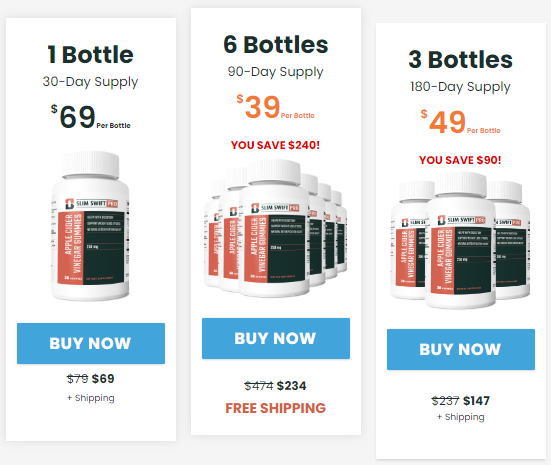Viewport: 551px width, 465px height.
Task: Click the $49 per bottle price
Action: click(461, 122)
